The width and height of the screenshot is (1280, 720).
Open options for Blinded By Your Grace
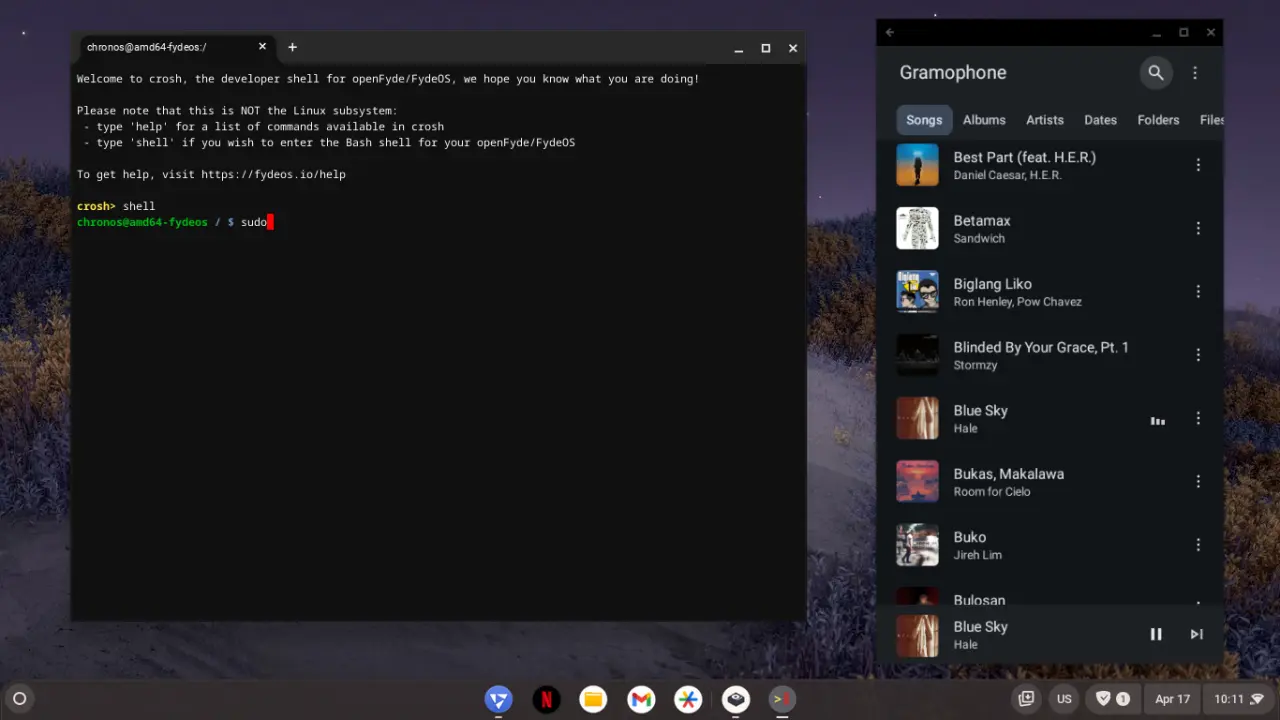click(x=1198, y=355)
